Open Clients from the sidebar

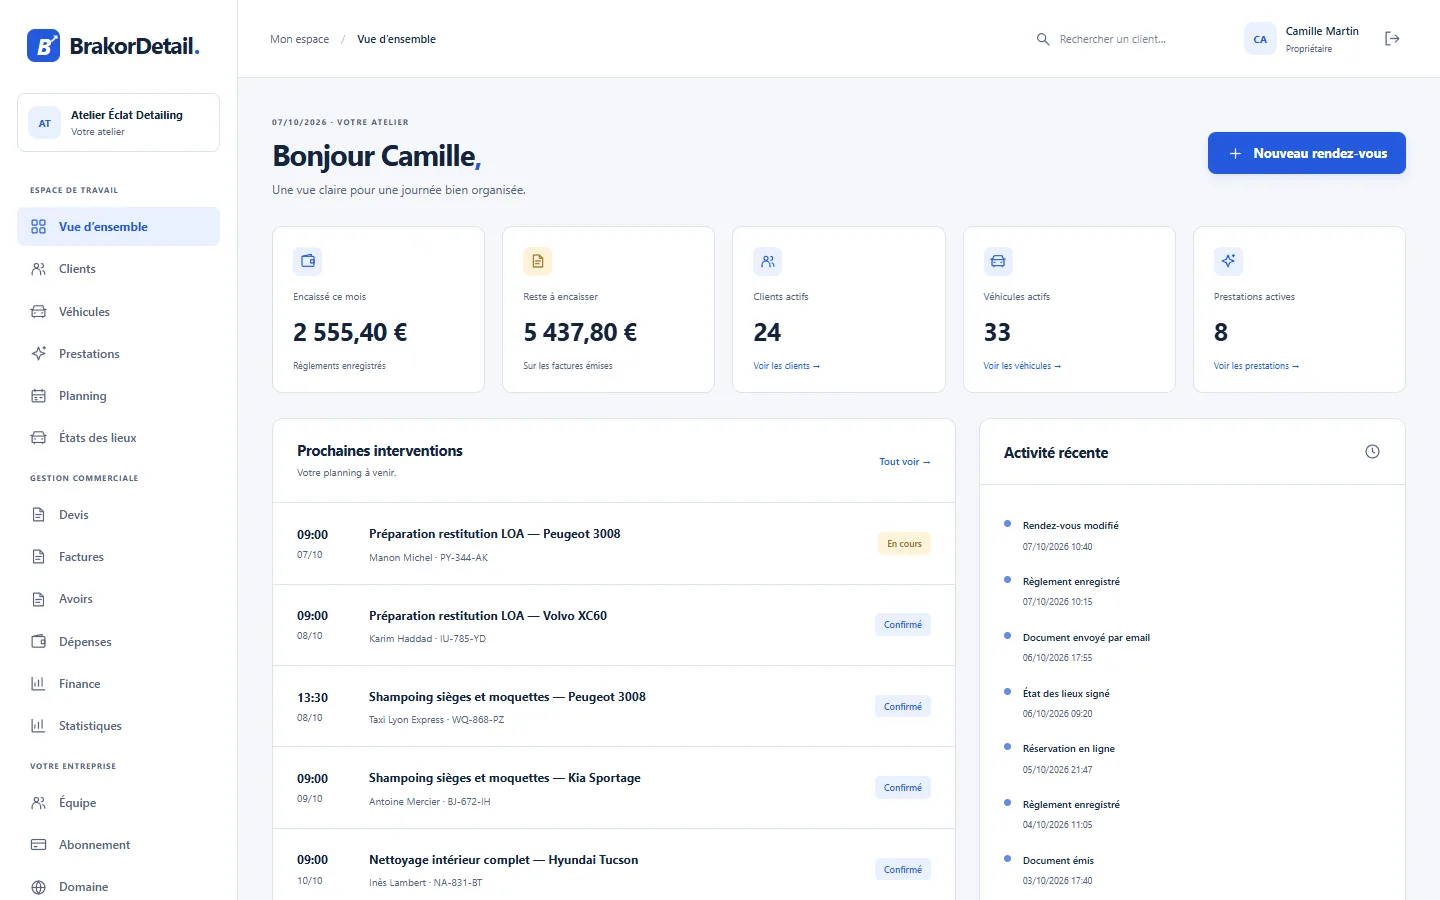click(x=118, y=269)
